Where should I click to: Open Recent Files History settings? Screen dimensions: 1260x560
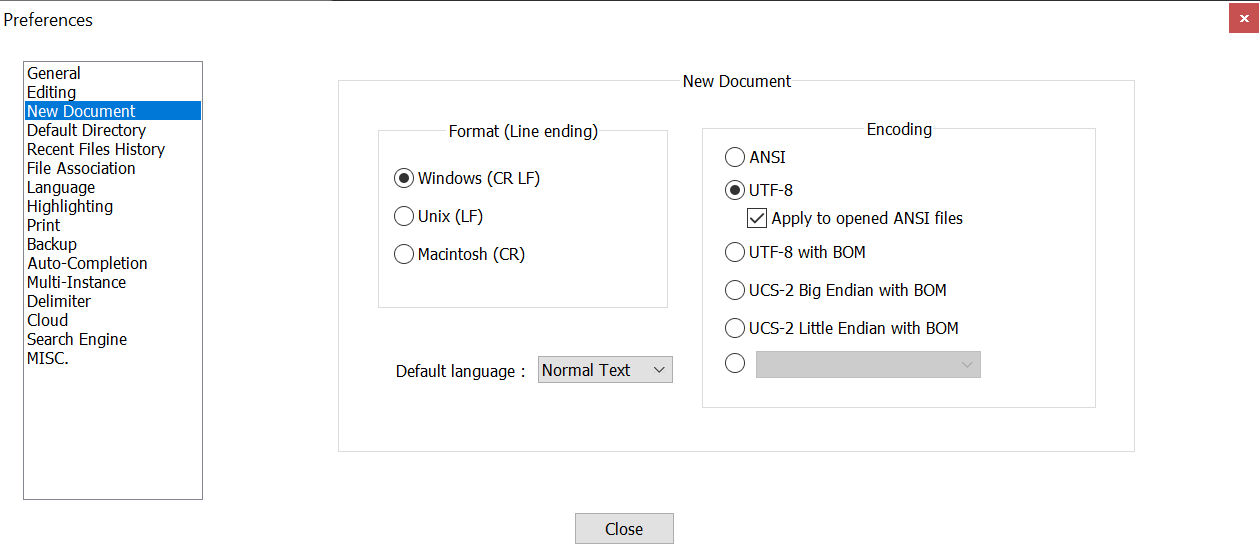click(x=96, y=149)
